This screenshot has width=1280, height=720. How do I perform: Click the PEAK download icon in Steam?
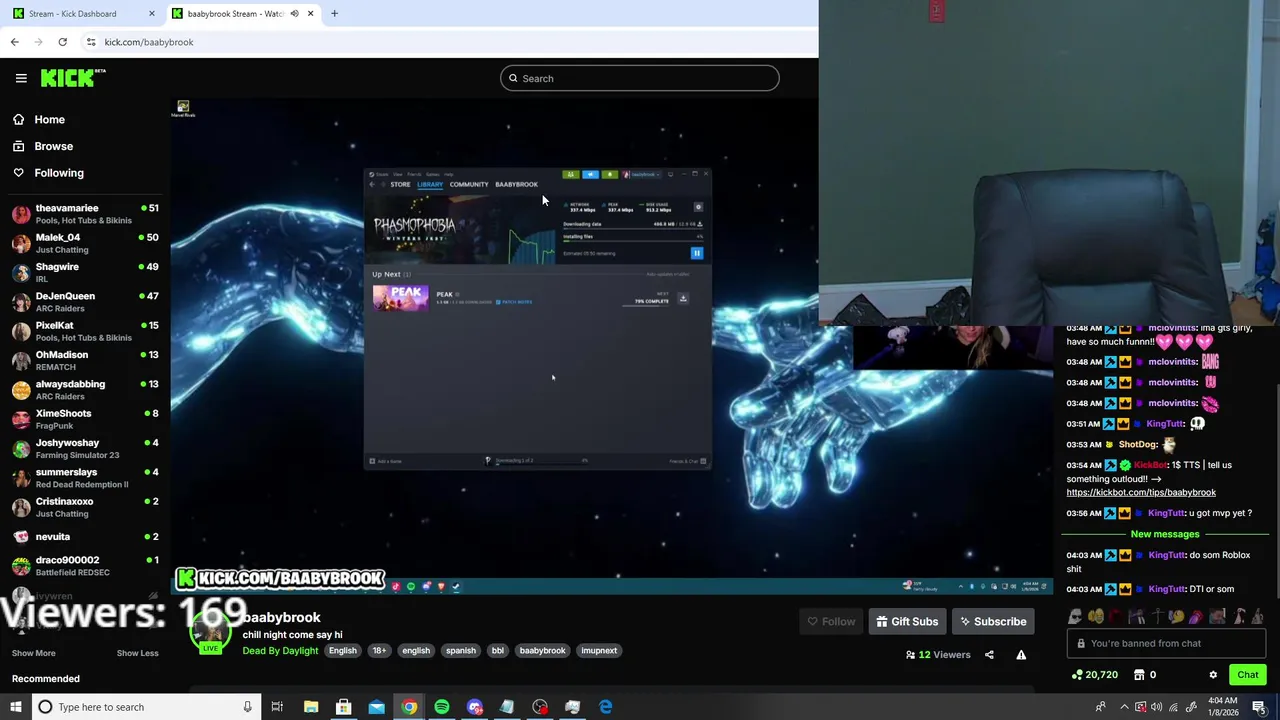(x=683, y=298)
